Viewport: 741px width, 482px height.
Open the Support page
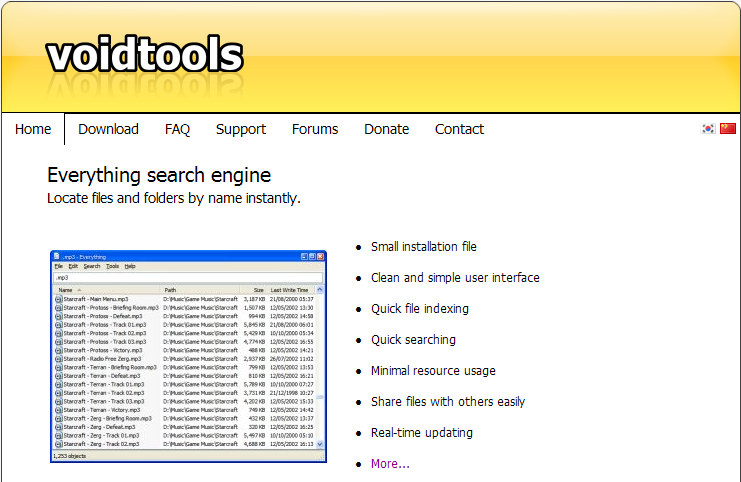pyautogui.click(x=241, y=129)
